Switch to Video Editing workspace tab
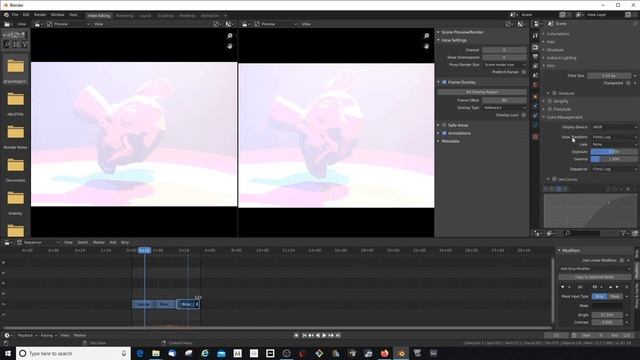This screenshot has height=360, width=640. click(x=99, y=16)
